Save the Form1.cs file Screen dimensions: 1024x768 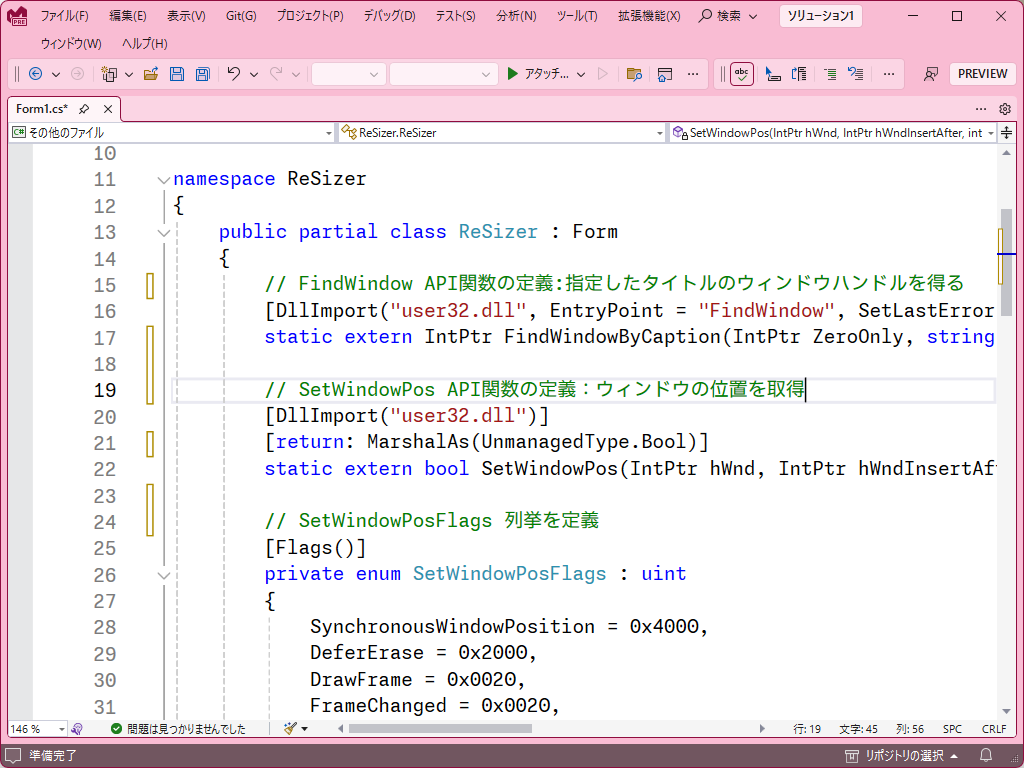[x=177, y=73]
